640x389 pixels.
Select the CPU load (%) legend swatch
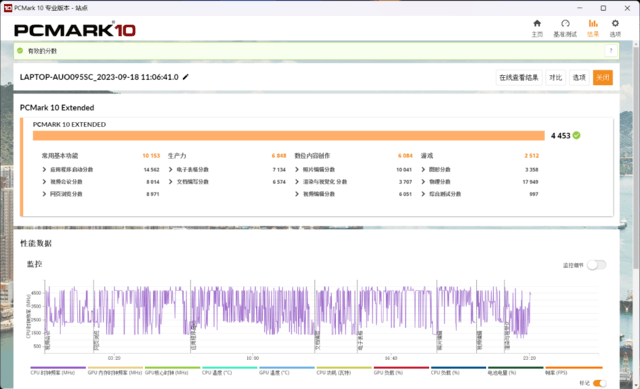(x=458, y=368)
